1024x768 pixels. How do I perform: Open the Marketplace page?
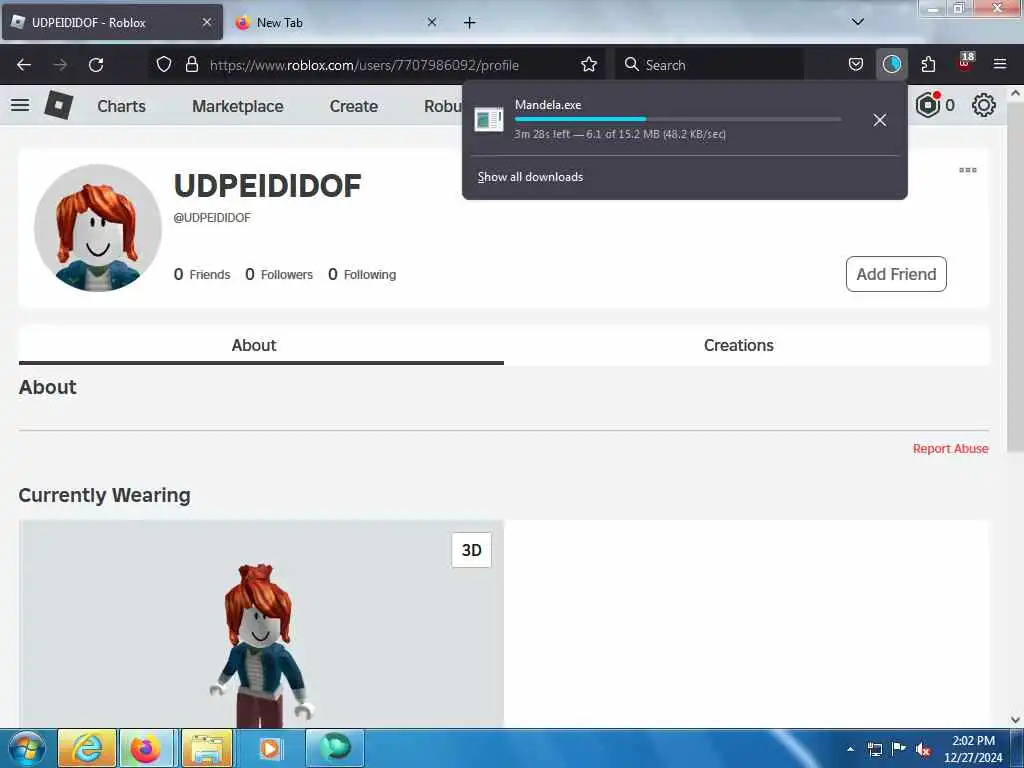click(x=238, y=106)
